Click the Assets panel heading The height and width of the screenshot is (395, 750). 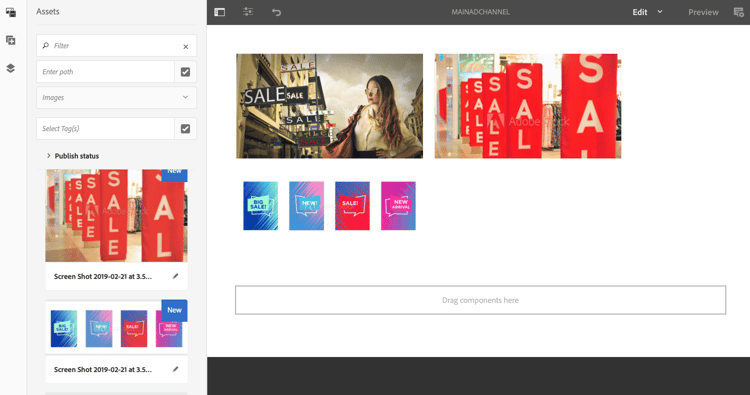(48, 11)
